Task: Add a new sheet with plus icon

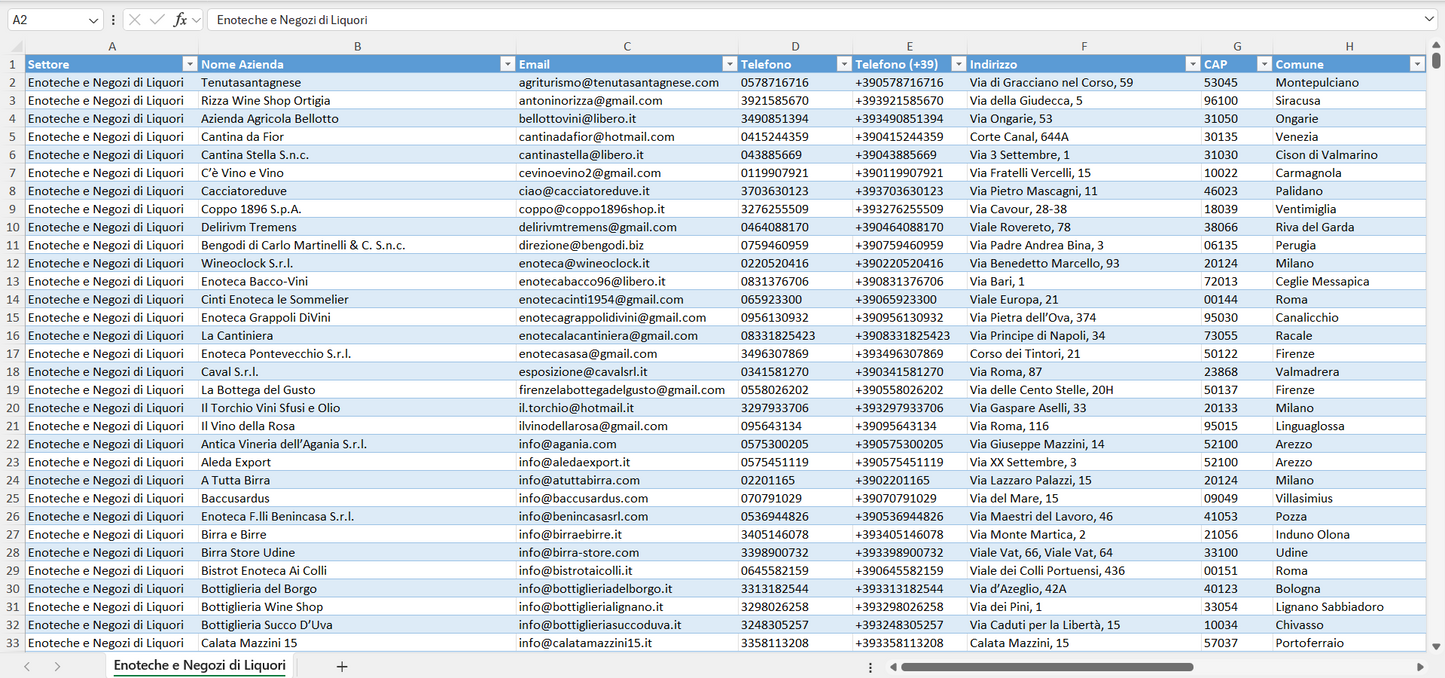Action: pyautogui.click(x=342, y=666)
